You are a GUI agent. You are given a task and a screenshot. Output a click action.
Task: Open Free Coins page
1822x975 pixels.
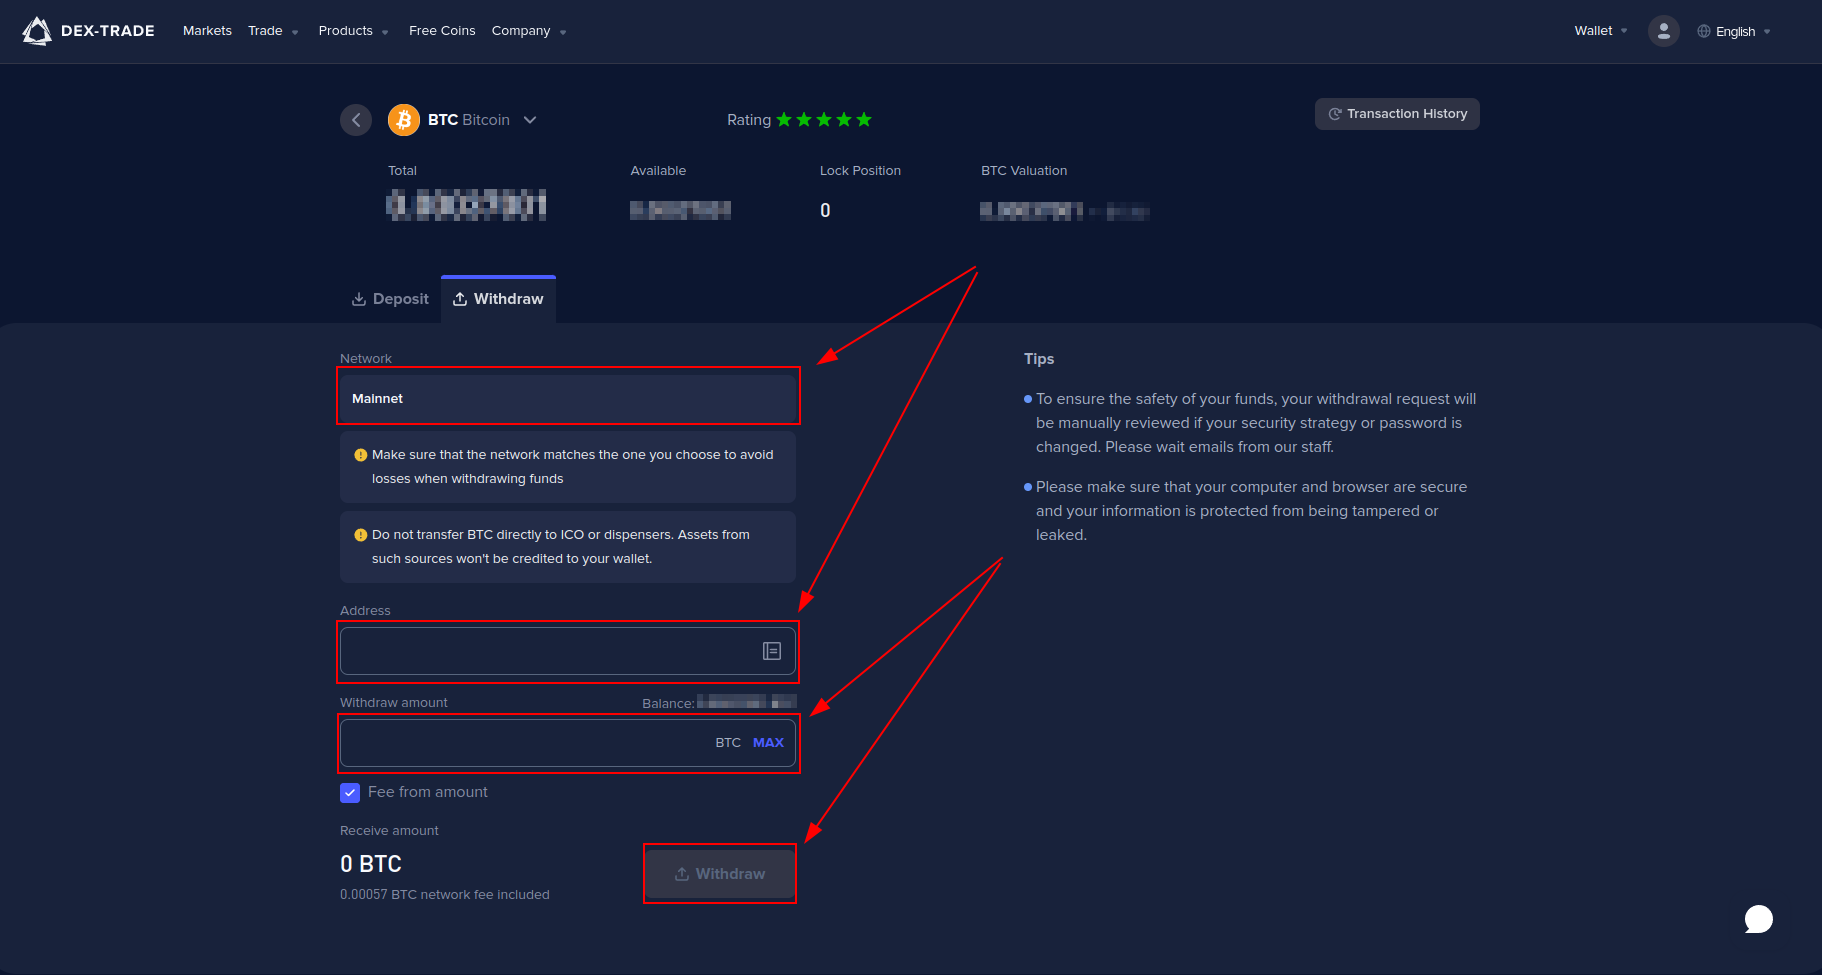(442, 31)
